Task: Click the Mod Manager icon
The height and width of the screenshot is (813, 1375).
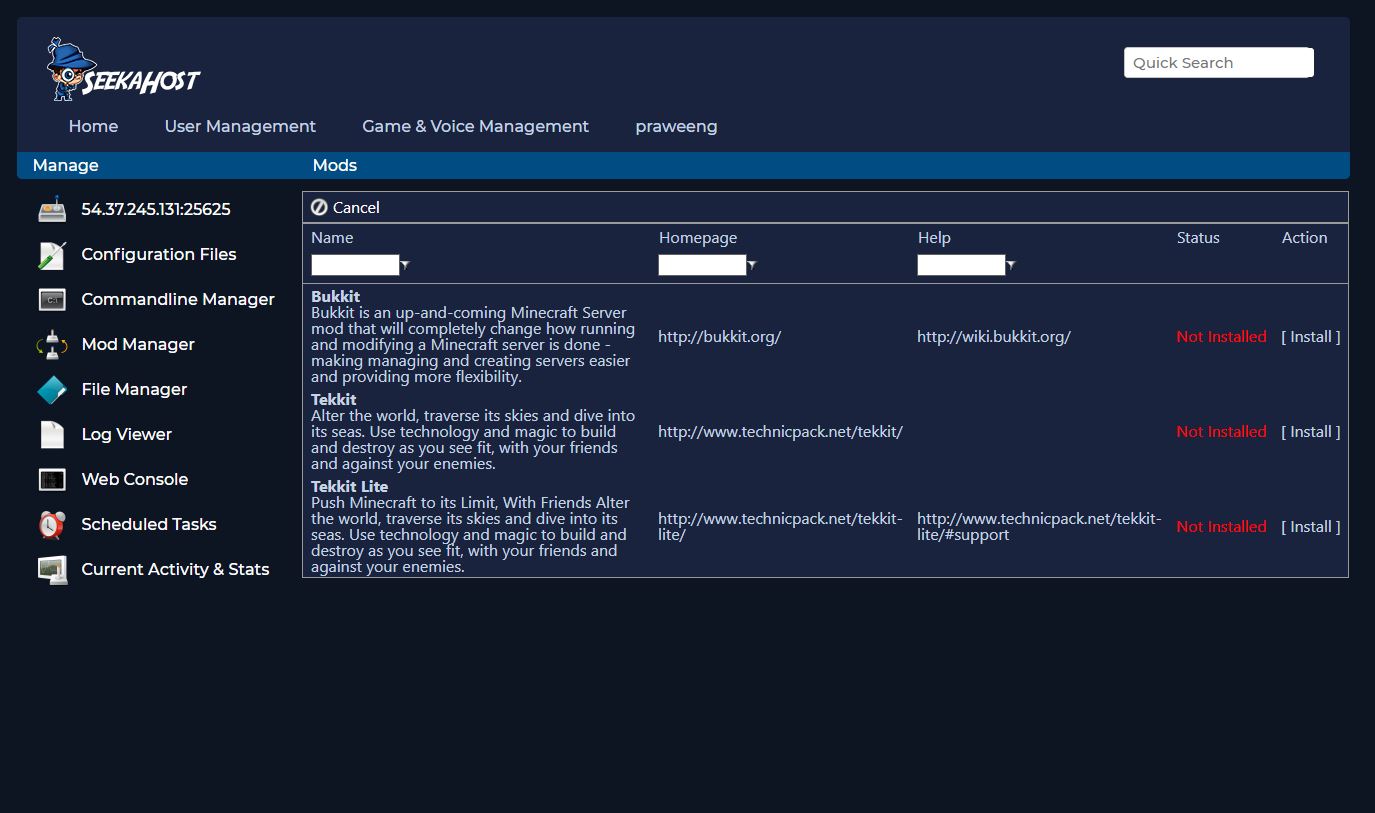Action: (x=52, y=344)
